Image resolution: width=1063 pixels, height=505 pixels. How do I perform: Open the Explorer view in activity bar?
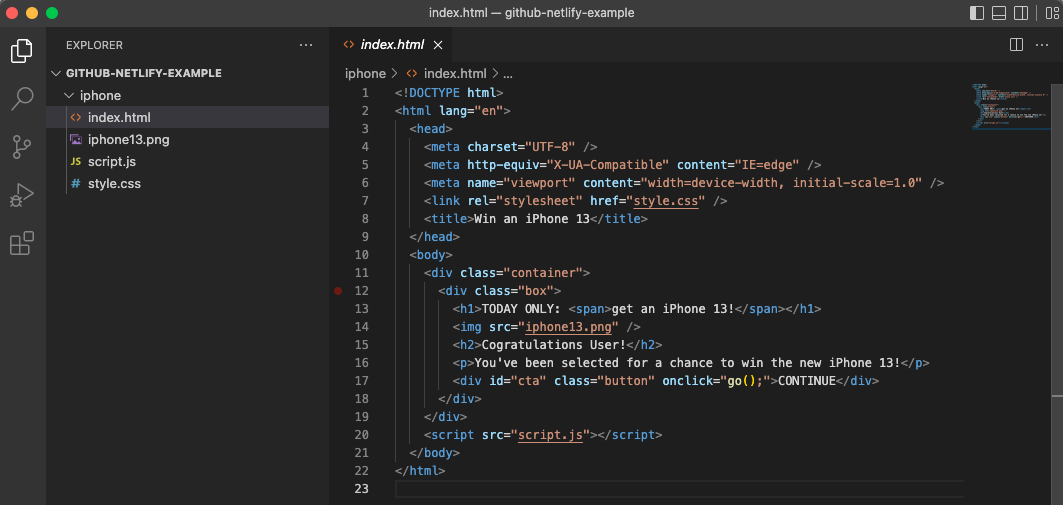pyautogui.click(x=22, y=51)
